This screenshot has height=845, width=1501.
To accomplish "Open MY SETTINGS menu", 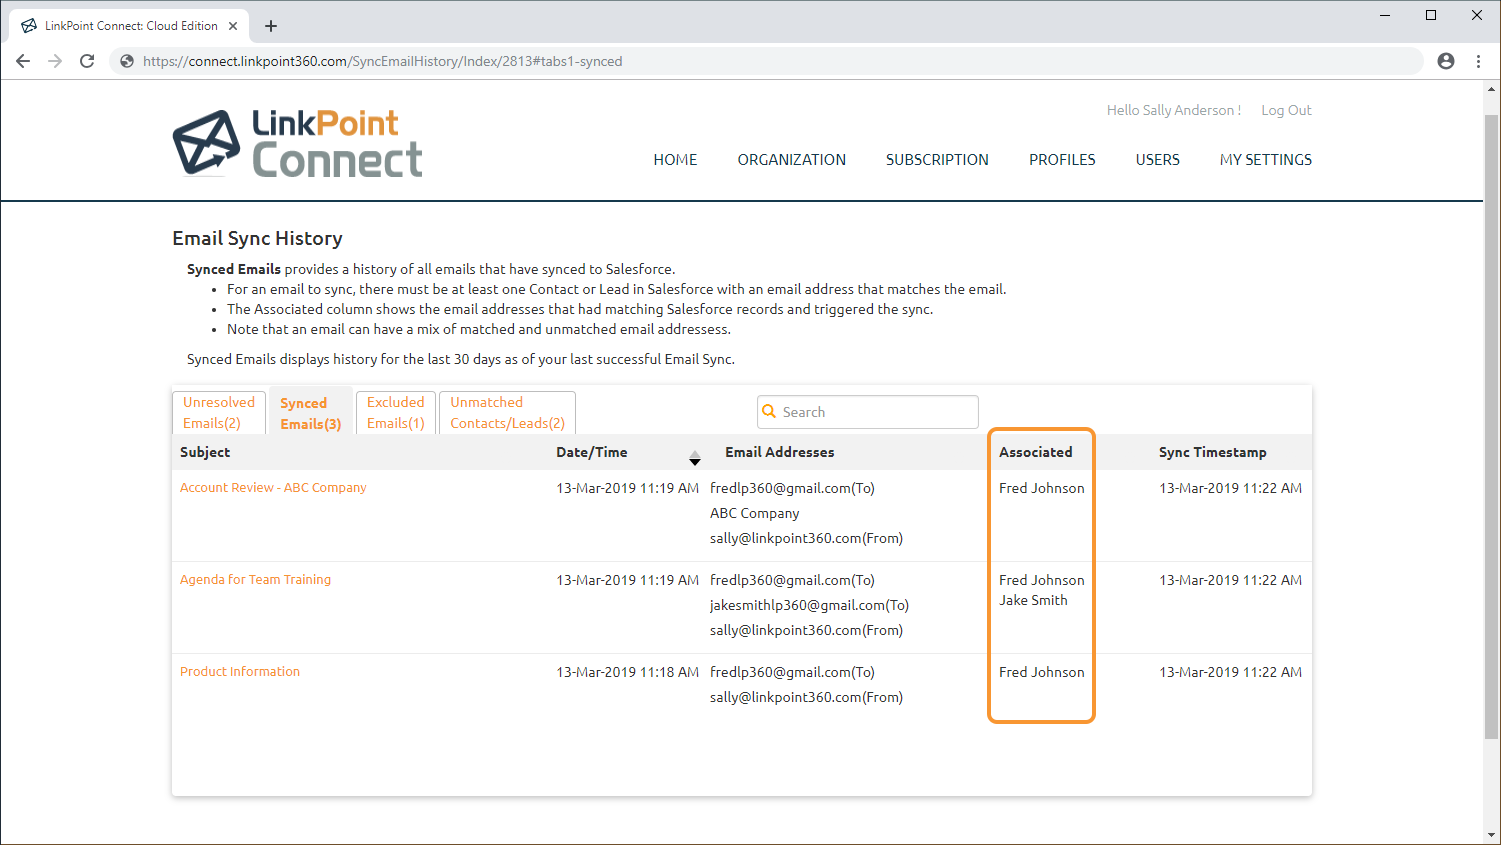I will pos(1266,160).
